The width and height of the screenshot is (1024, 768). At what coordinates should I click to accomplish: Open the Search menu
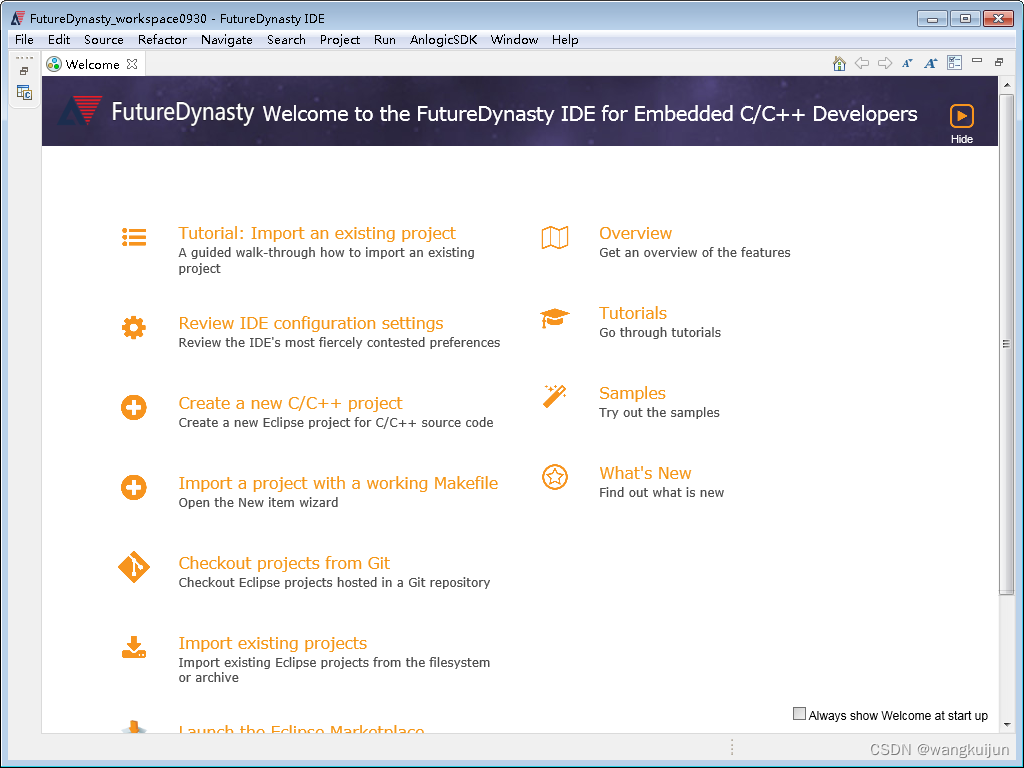tap(286, 40)
